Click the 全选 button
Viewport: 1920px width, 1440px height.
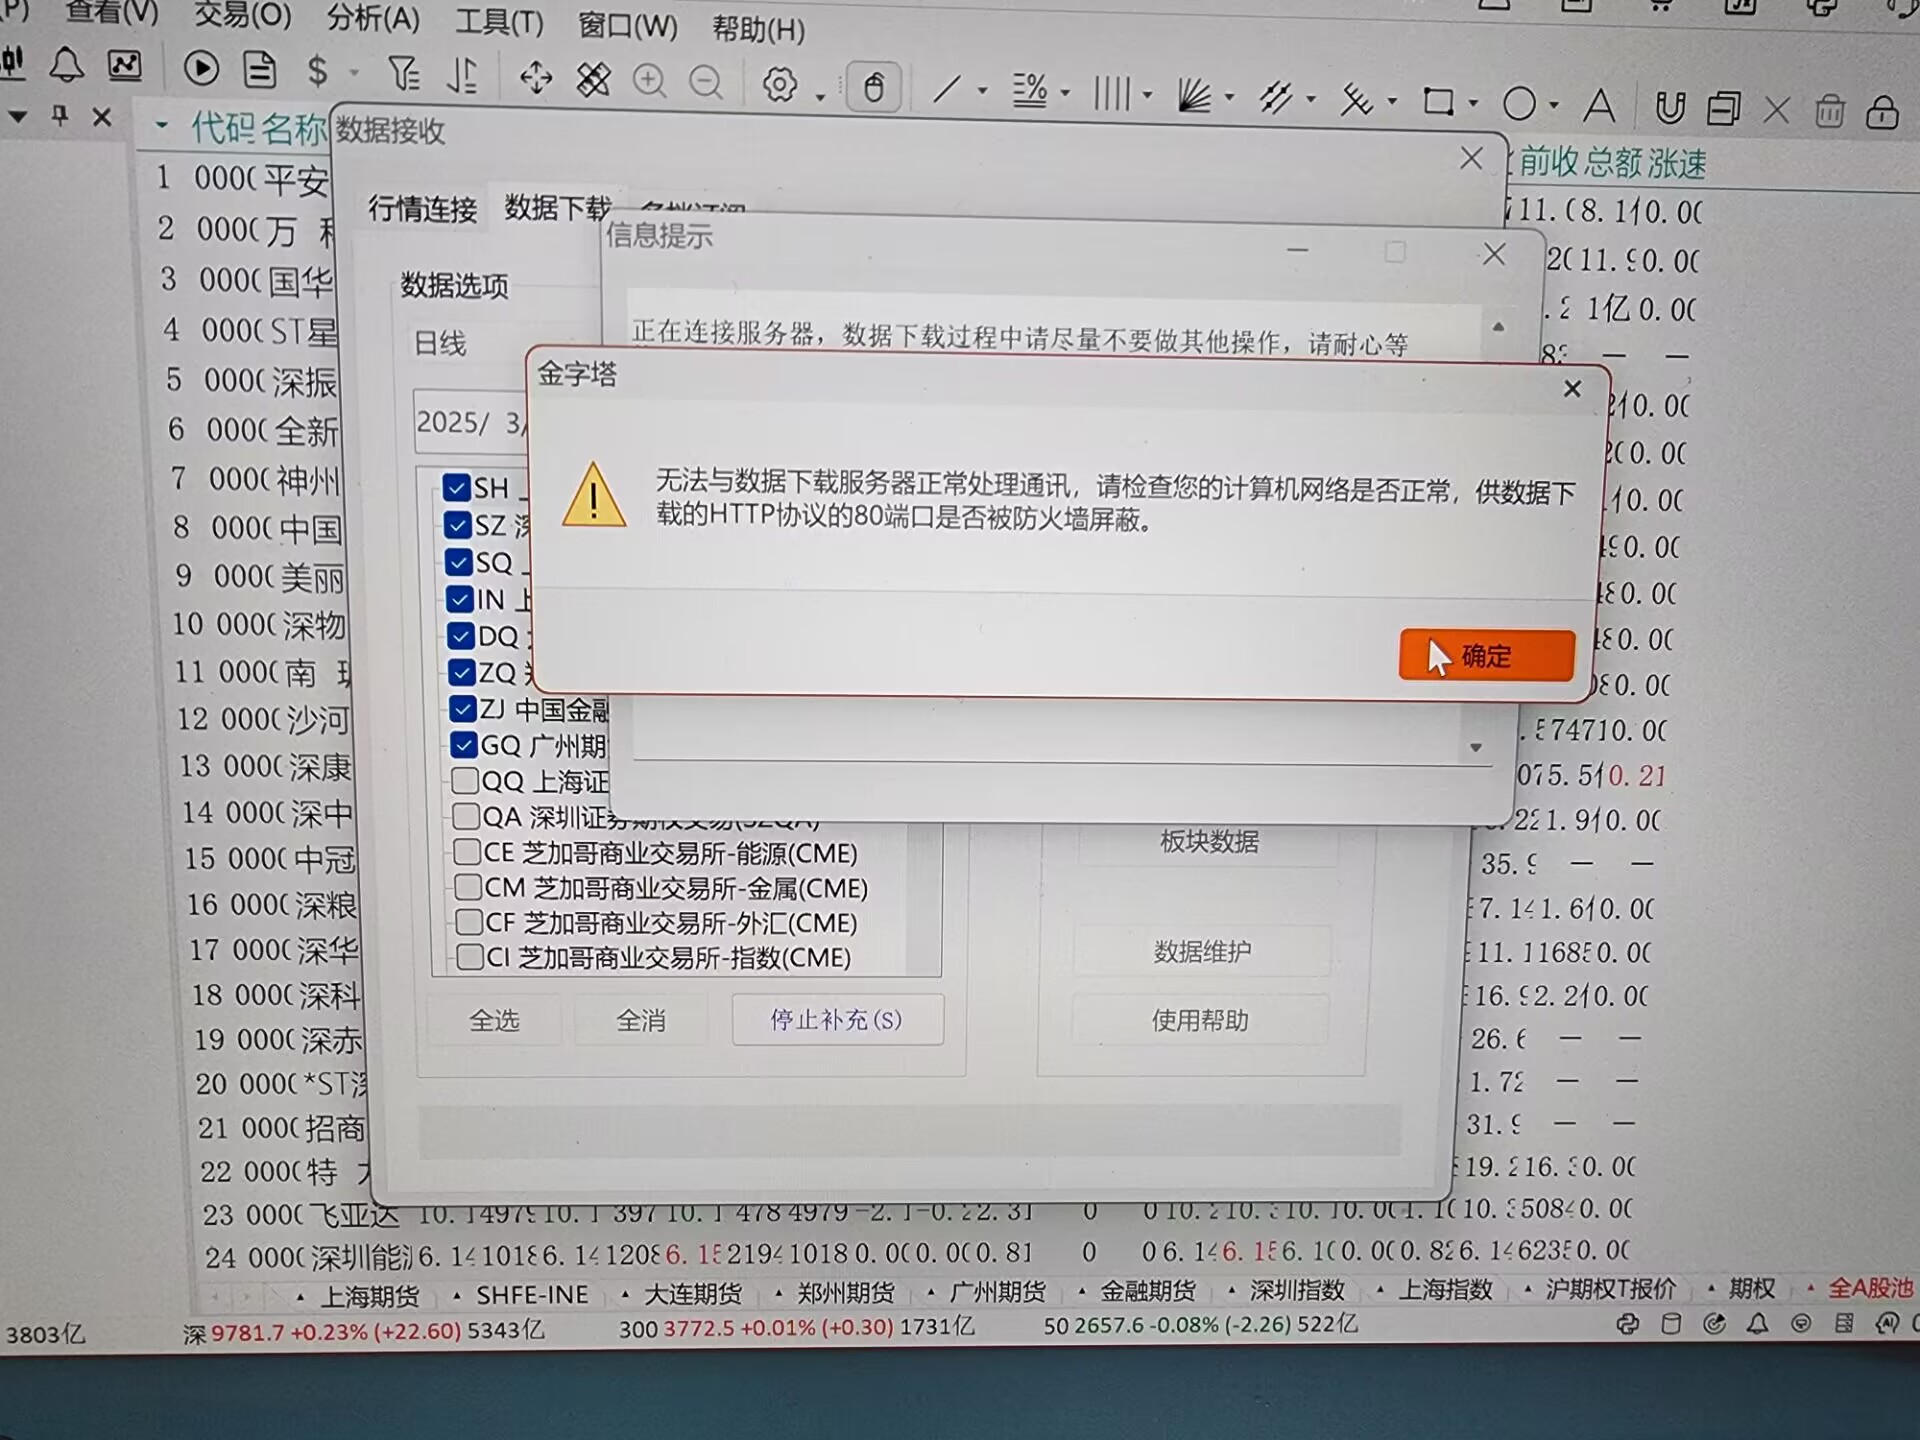point(494,1020)
